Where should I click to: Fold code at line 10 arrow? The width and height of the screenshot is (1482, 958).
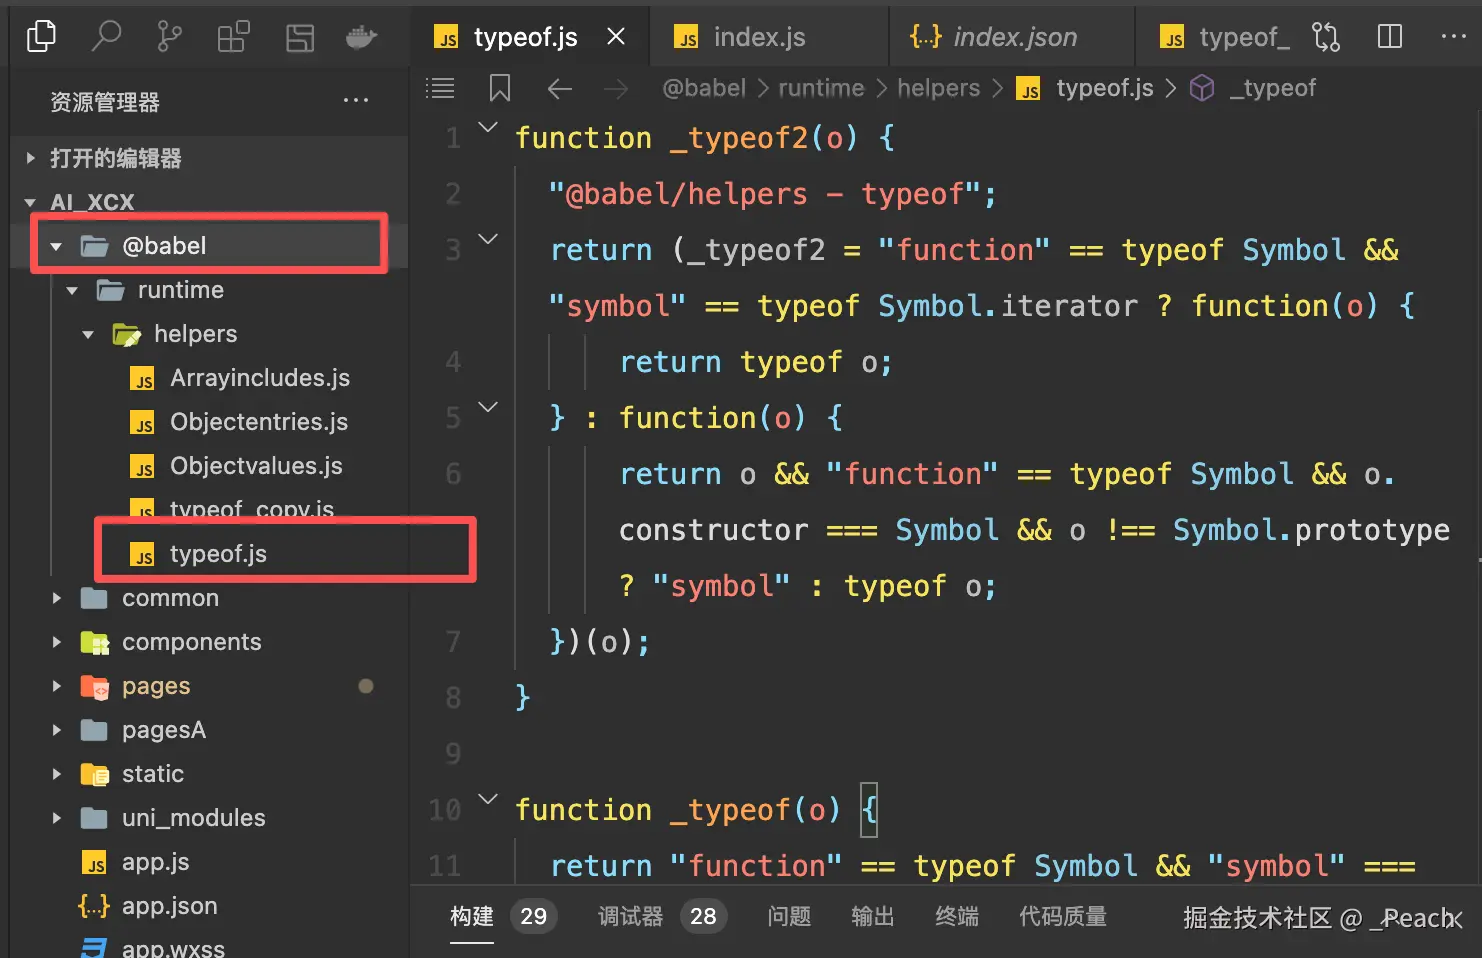point(488,799)
